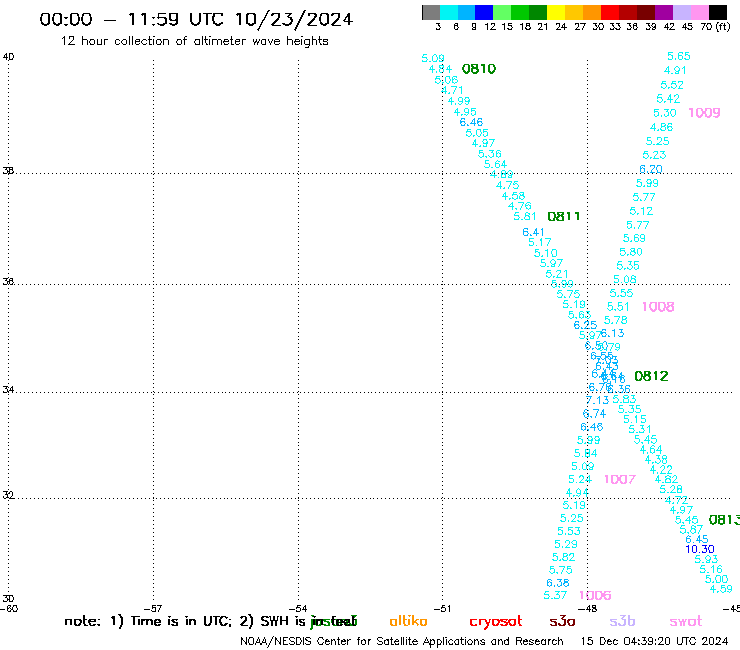Screen dimensions: 740x650
Task: Click the wave height value 6.13
Action: pos(613,333)
